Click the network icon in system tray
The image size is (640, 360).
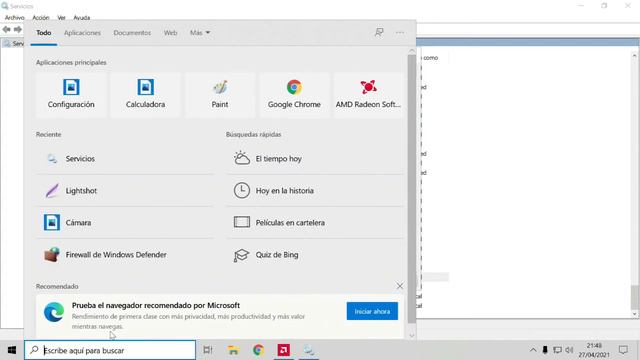(557, 350)
